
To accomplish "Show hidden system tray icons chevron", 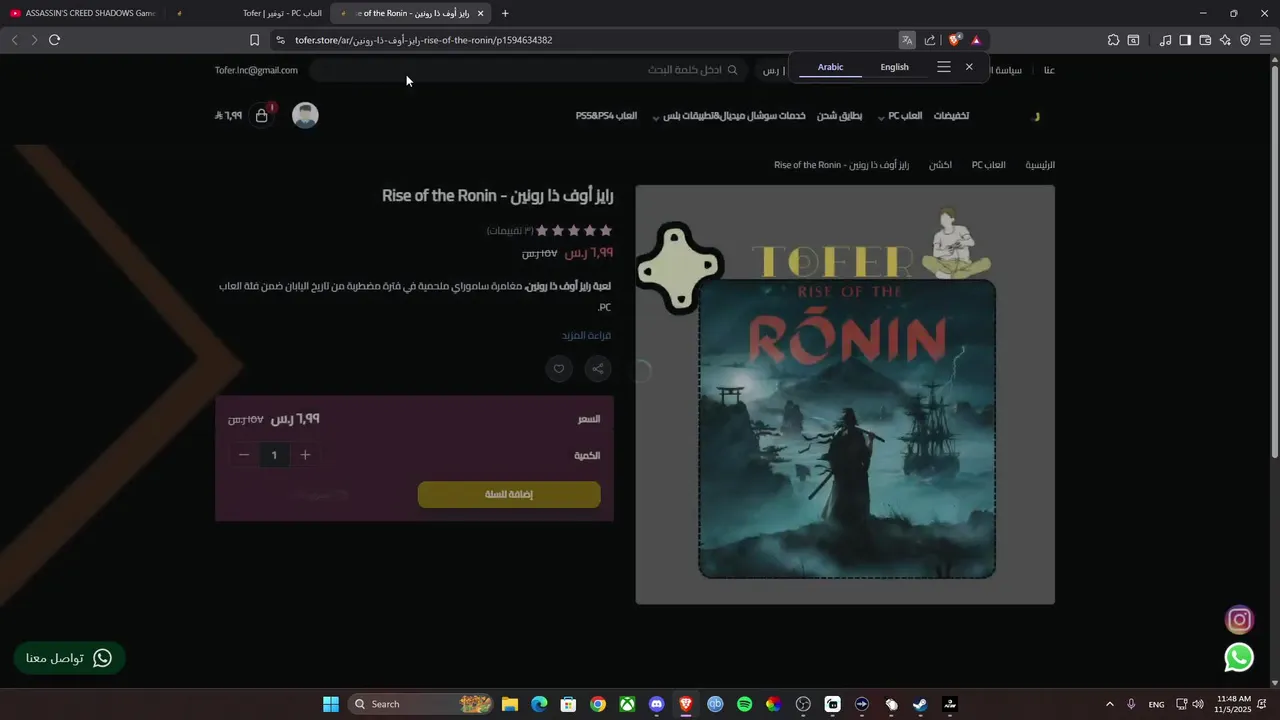I will (x=1109, y=704).
